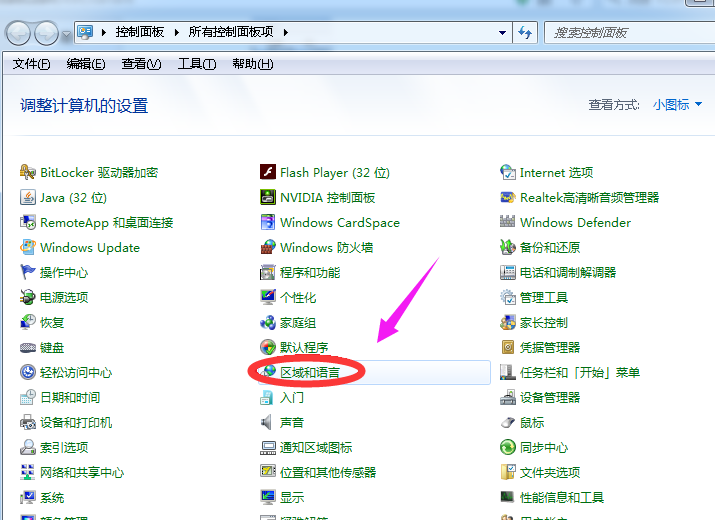Click the NVIDIA 控制面板 icon
The height and width of the screenshot is (520, 715).
click(x=268, y=197)
